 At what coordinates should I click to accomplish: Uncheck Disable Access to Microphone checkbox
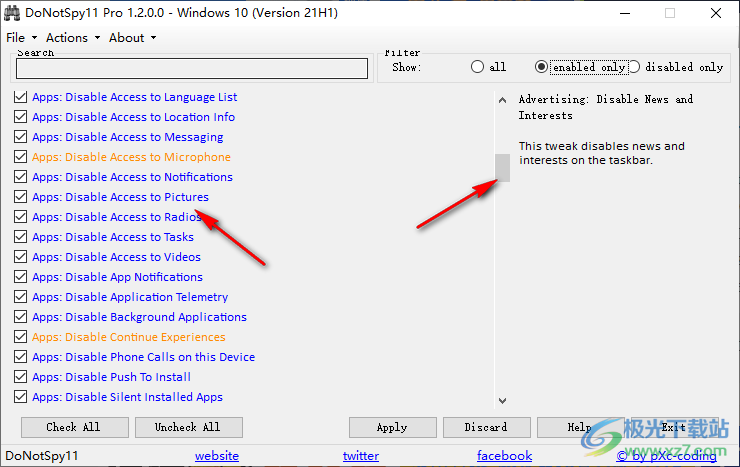point(20,157)
